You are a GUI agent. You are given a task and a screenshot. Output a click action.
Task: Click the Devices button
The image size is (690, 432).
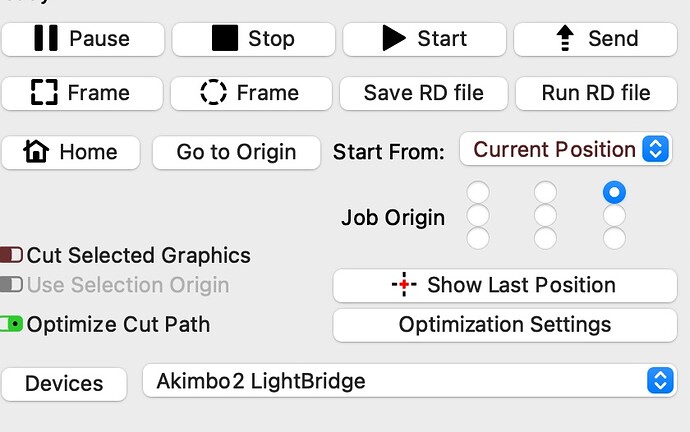[64, 384]
